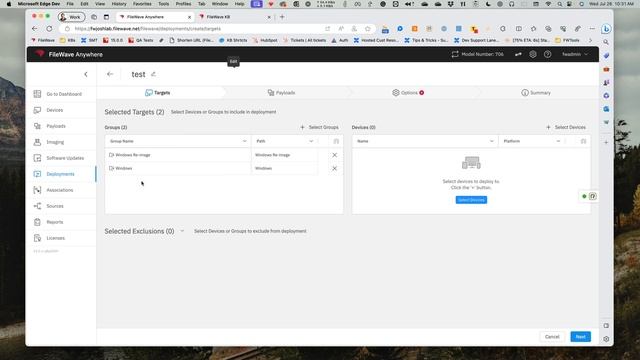640x360 pixels.
Task: Open Edge sidebar settings gear at bottom
Action: pos(606,339)
